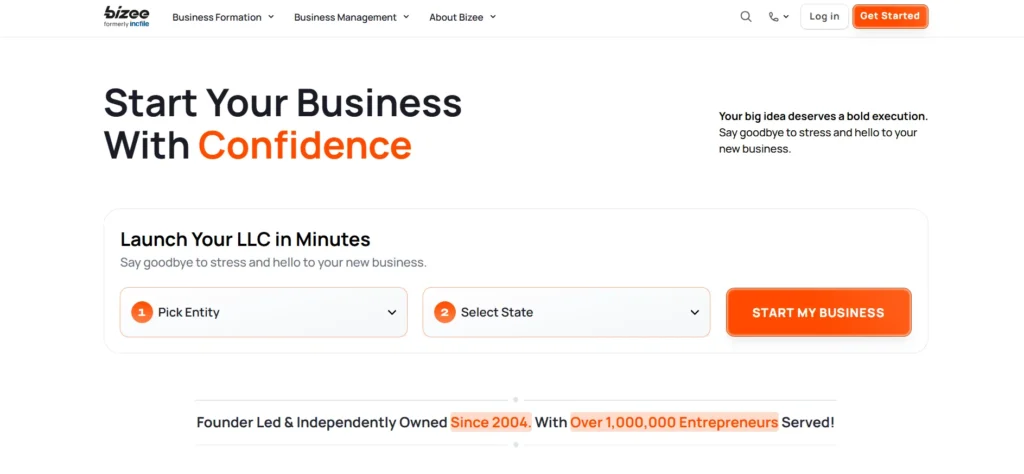1024x474 pixels.
Task: Expand the chevron beside the phone icon
Action: pos(786,17)
